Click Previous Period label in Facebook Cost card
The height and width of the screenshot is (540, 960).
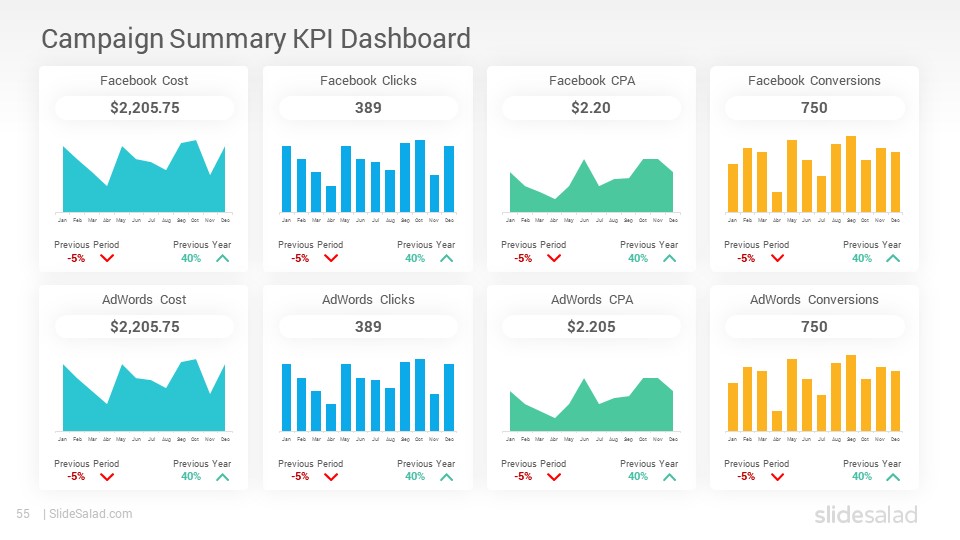pos(86,244)
